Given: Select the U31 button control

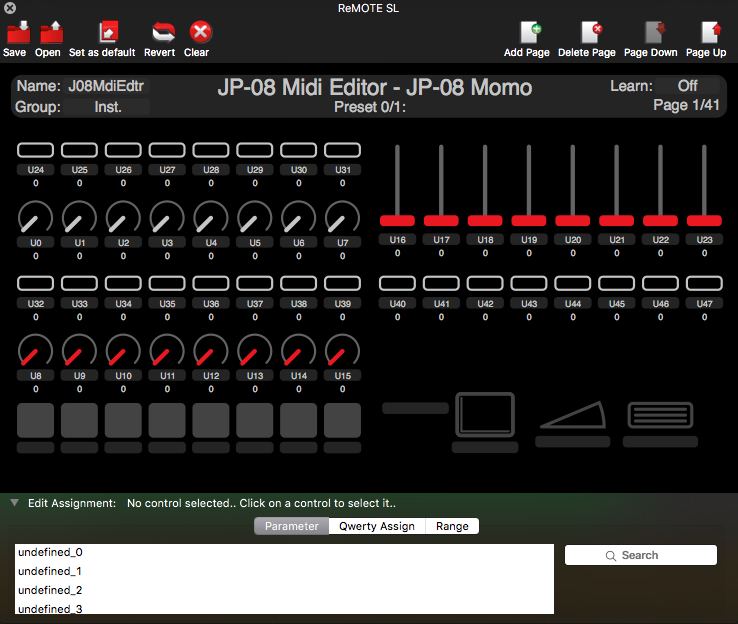Looking at the screenshot, I should (343, 150).
